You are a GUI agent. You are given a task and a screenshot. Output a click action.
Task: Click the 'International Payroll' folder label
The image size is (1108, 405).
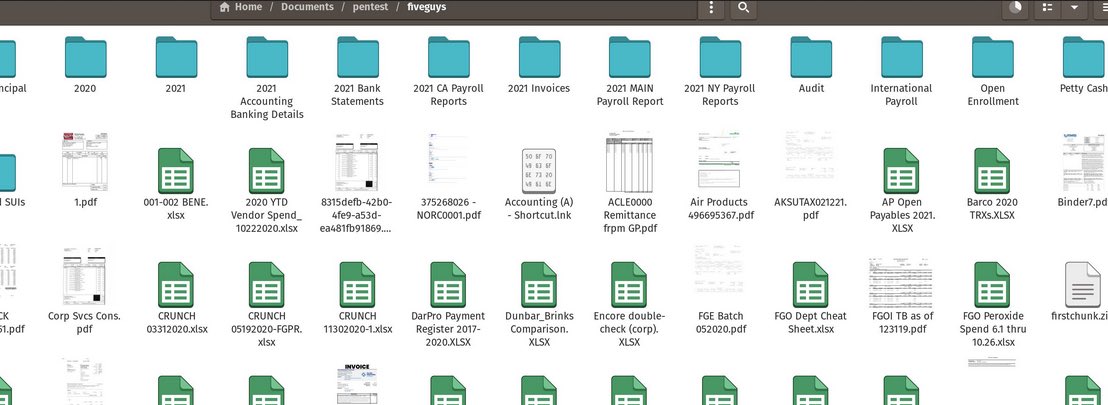(x=902, y=95)
